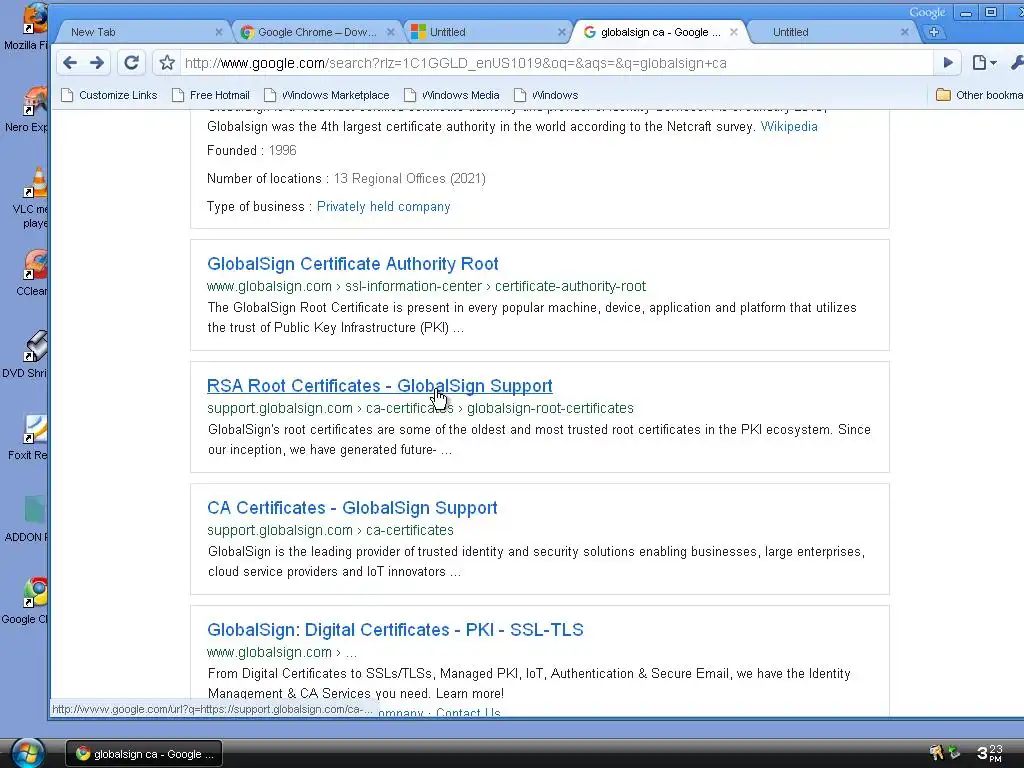Reload the page with refresh icon
The width and height of the screenshot is (1024, 768).
coord(131,63)
